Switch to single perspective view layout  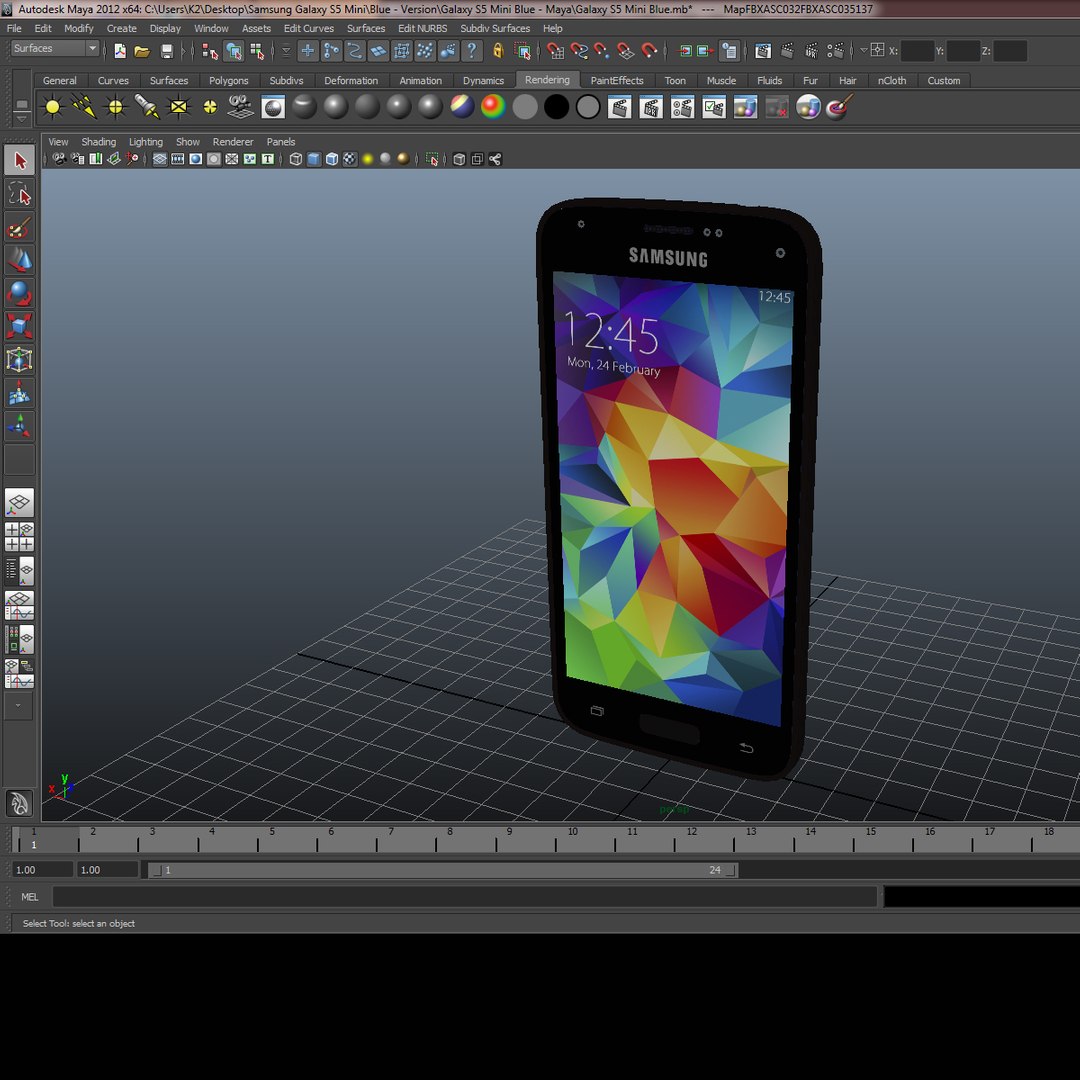[x=19, y=503]
